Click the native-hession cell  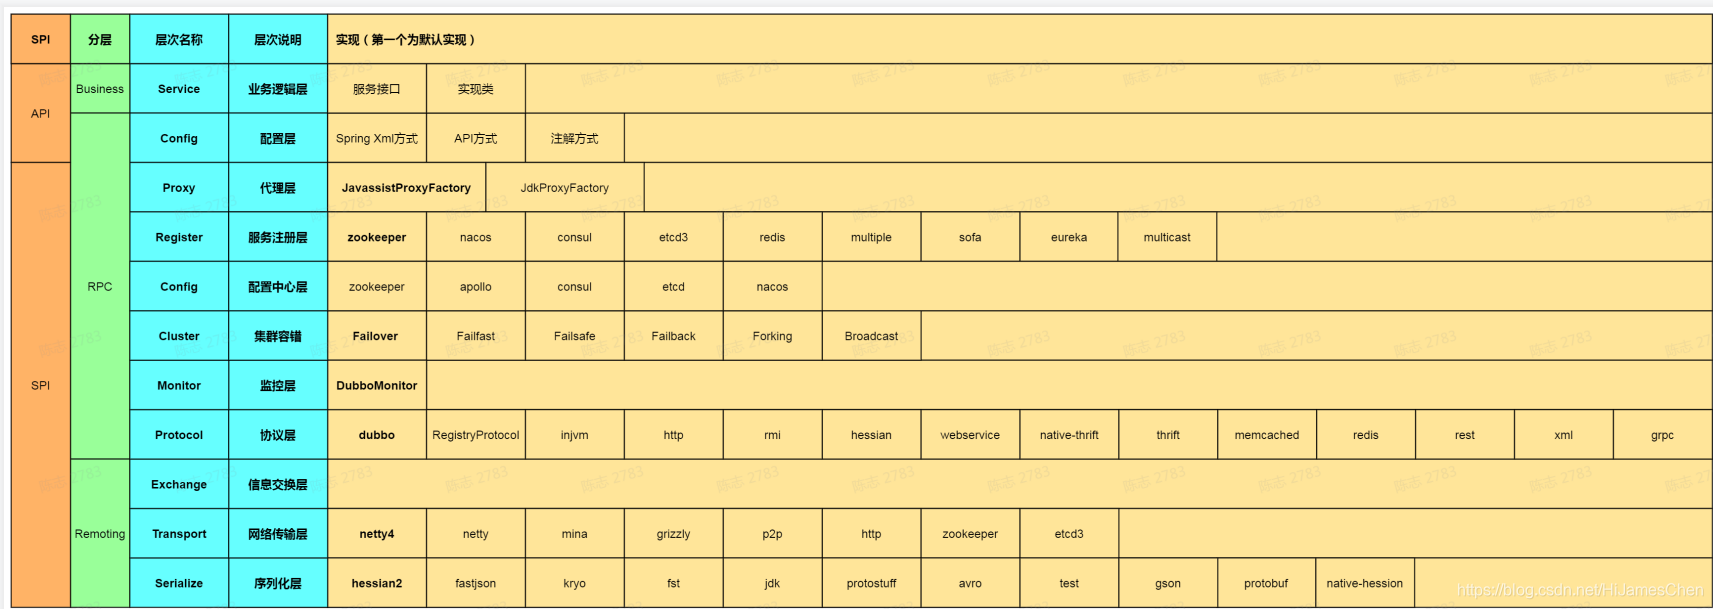pos(1365,584)
